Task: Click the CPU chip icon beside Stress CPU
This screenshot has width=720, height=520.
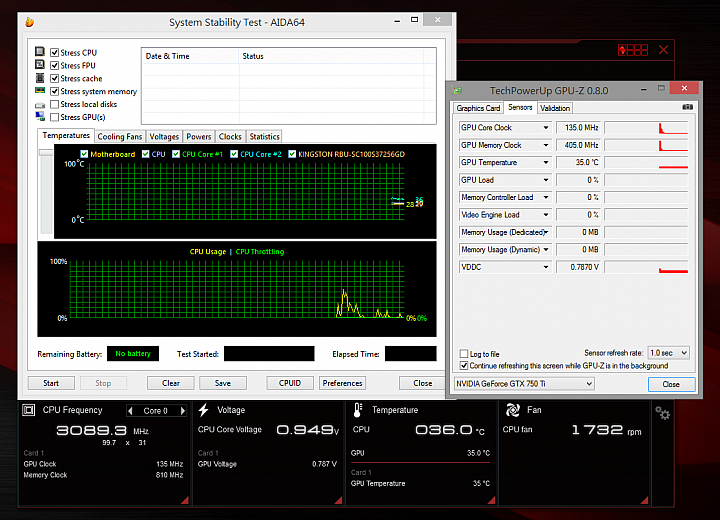Action: point(40,51)
